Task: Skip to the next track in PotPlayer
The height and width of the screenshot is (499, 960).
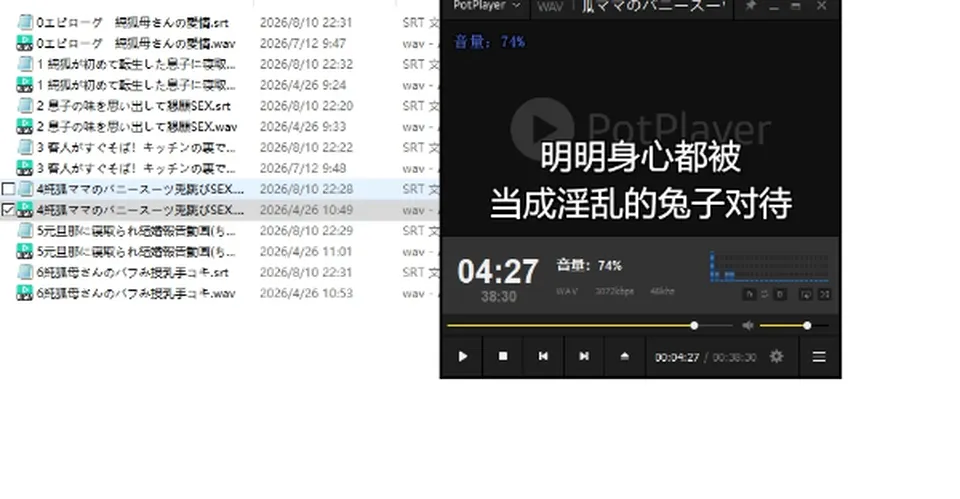Action: (583, 356)
